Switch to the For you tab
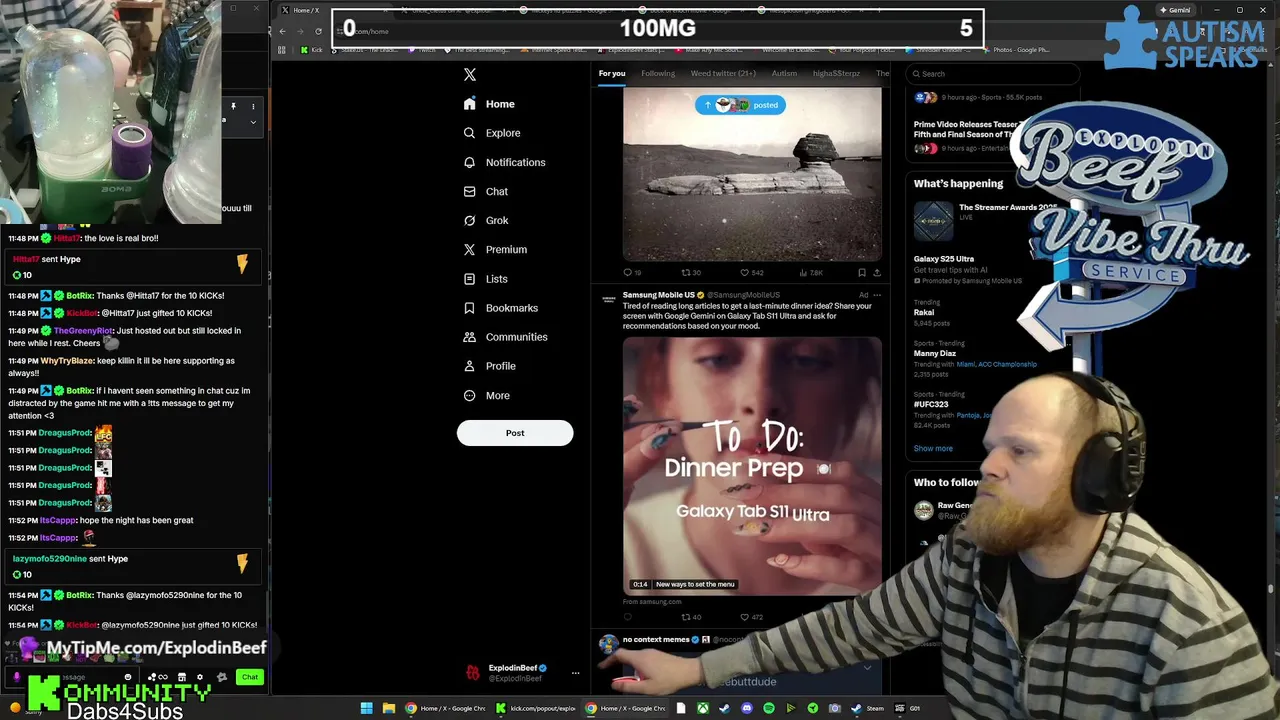1280x720 pixels. point(612,73)
